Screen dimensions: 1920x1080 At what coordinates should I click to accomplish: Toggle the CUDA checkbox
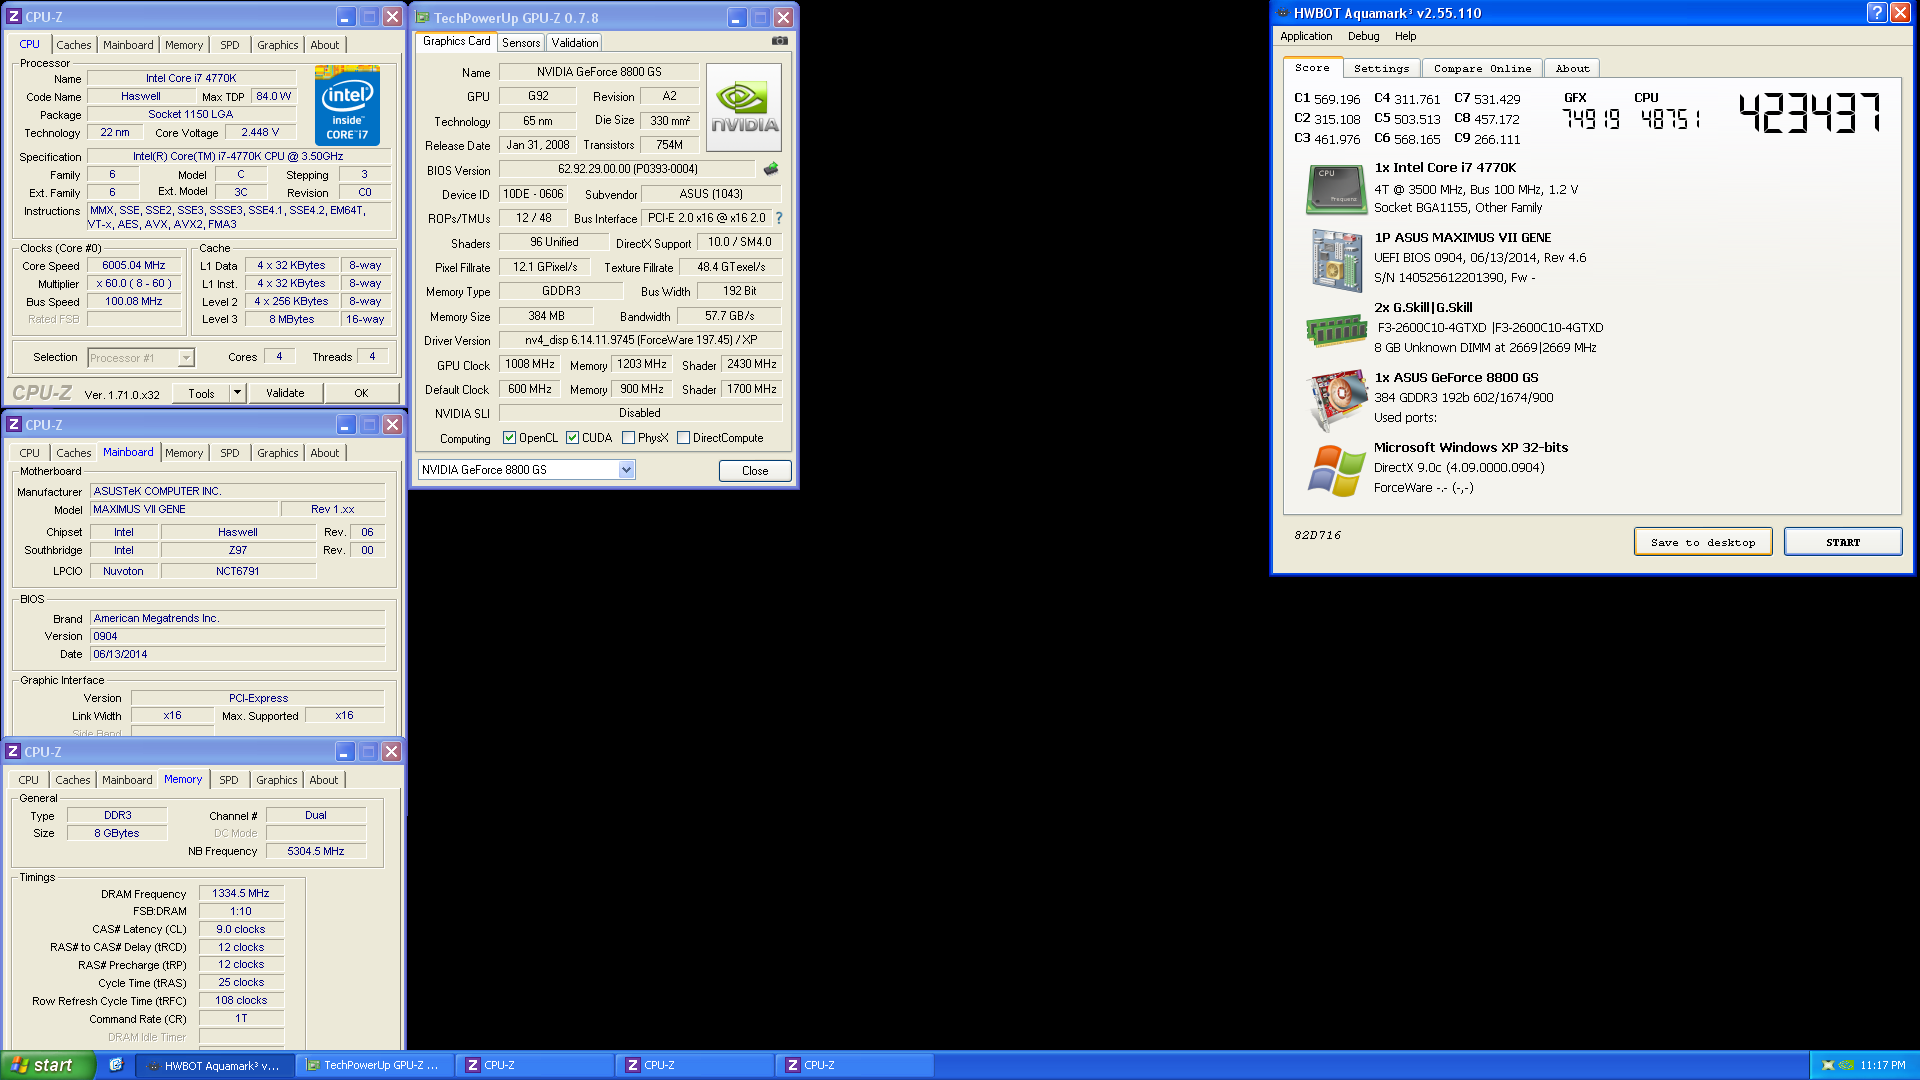(572, 438)
